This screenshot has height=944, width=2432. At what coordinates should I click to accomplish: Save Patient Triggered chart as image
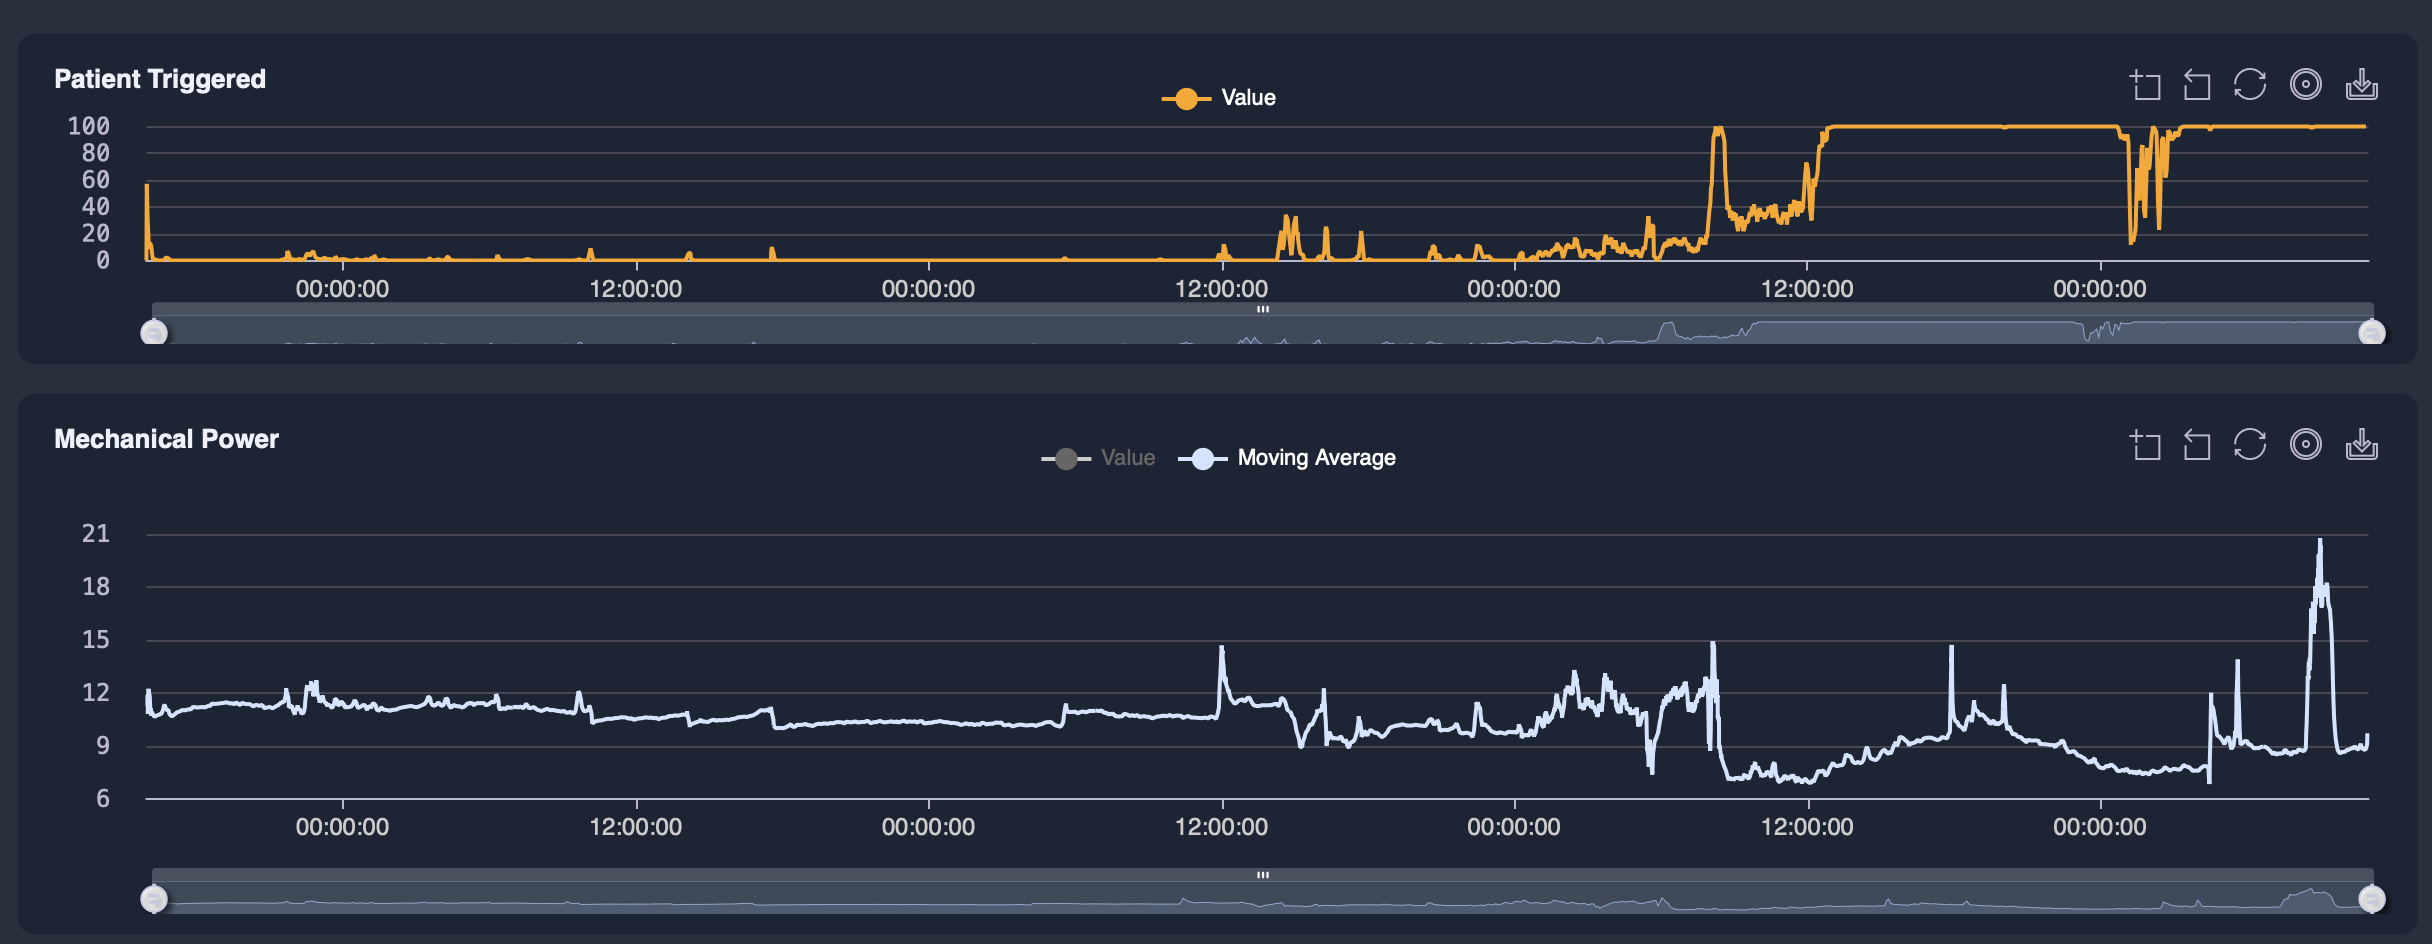2362,86
